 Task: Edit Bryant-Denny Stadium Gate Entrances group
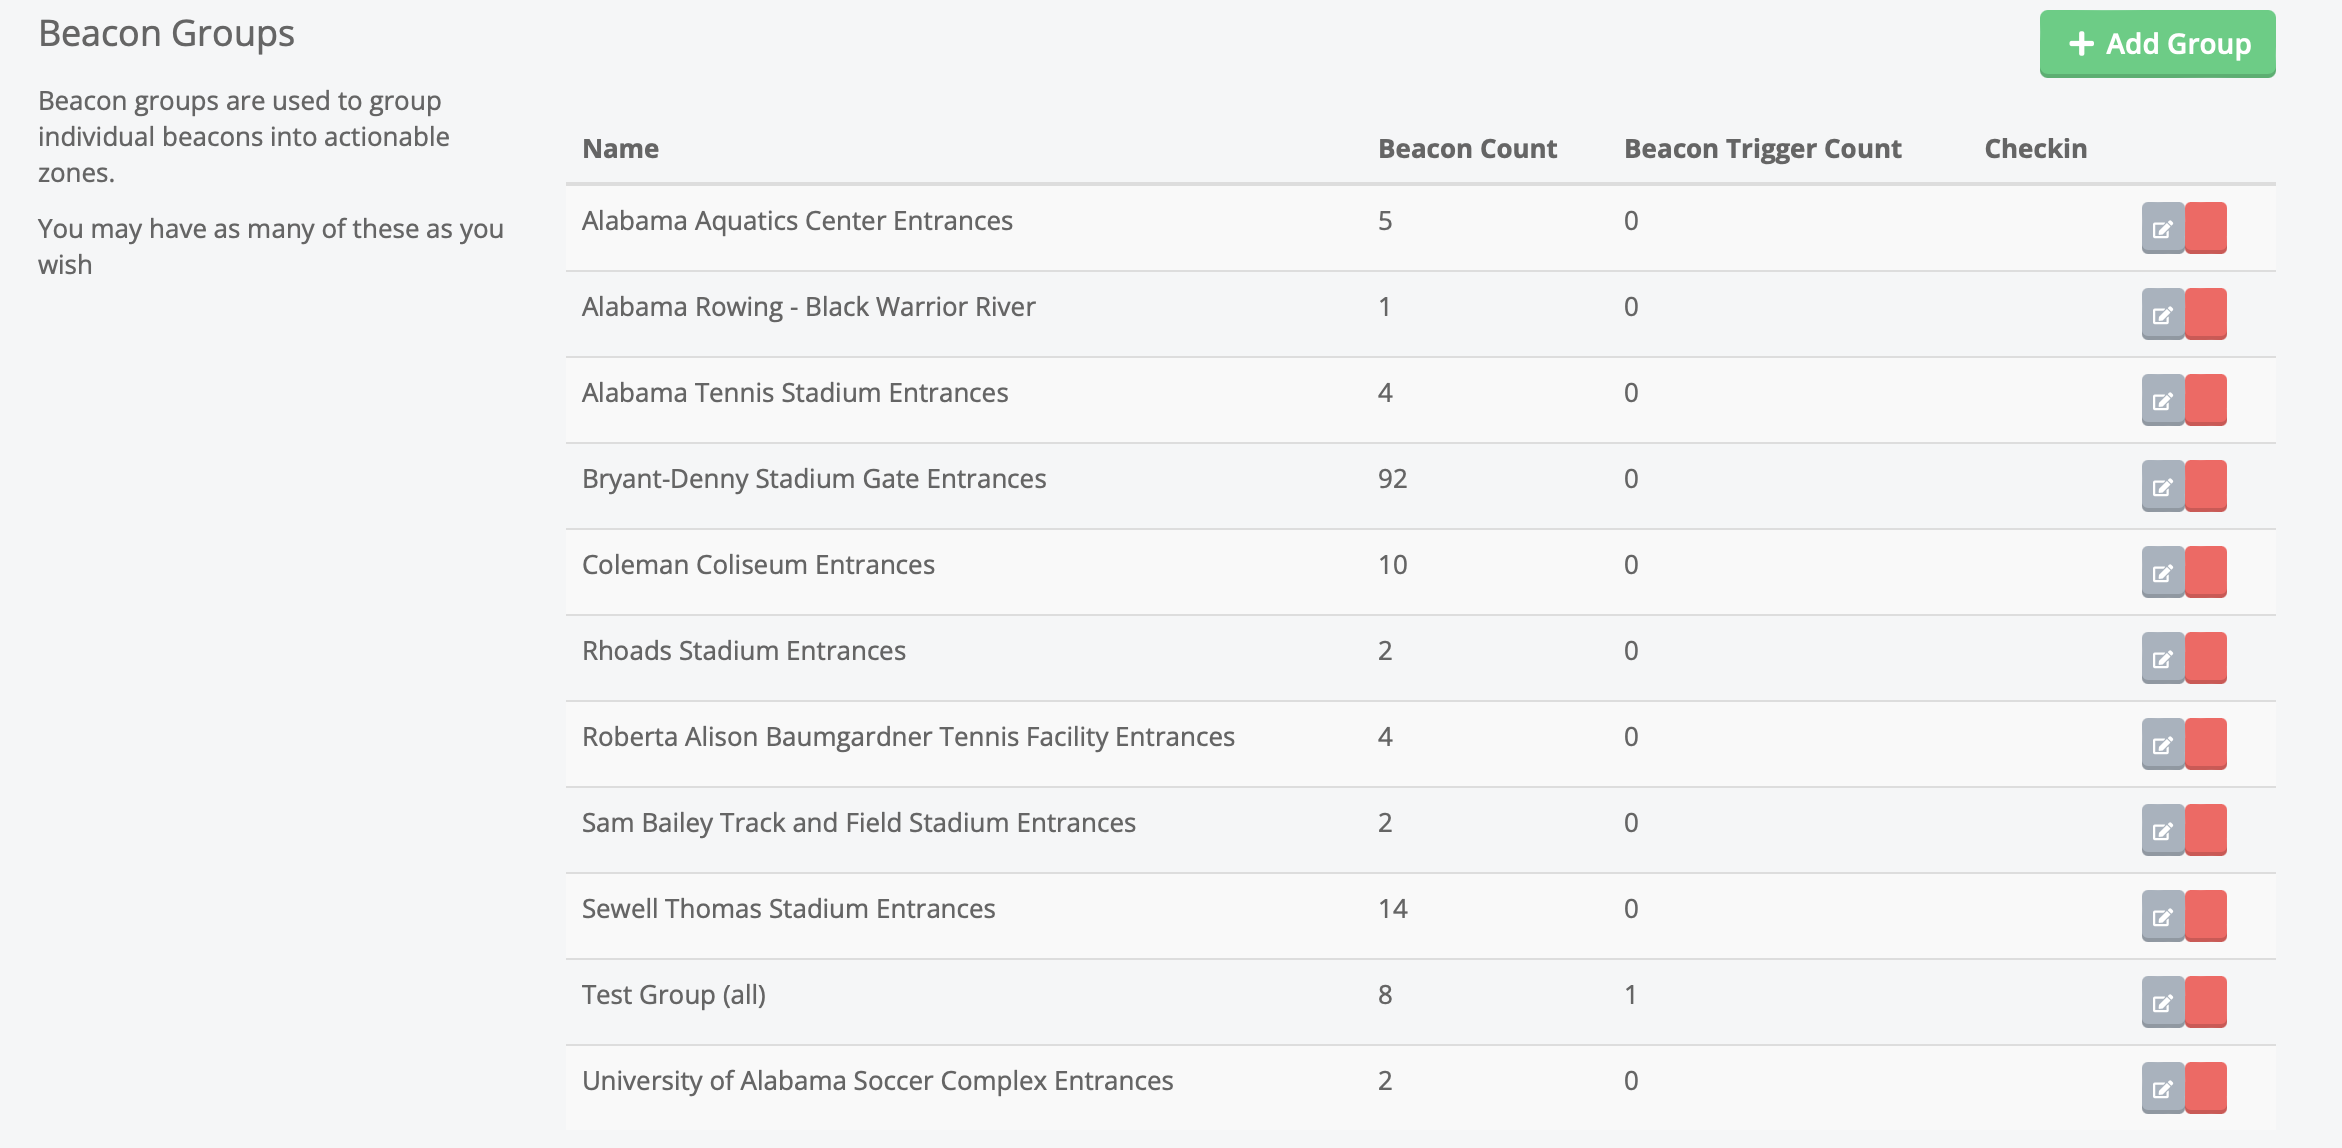coord(2163,487)
